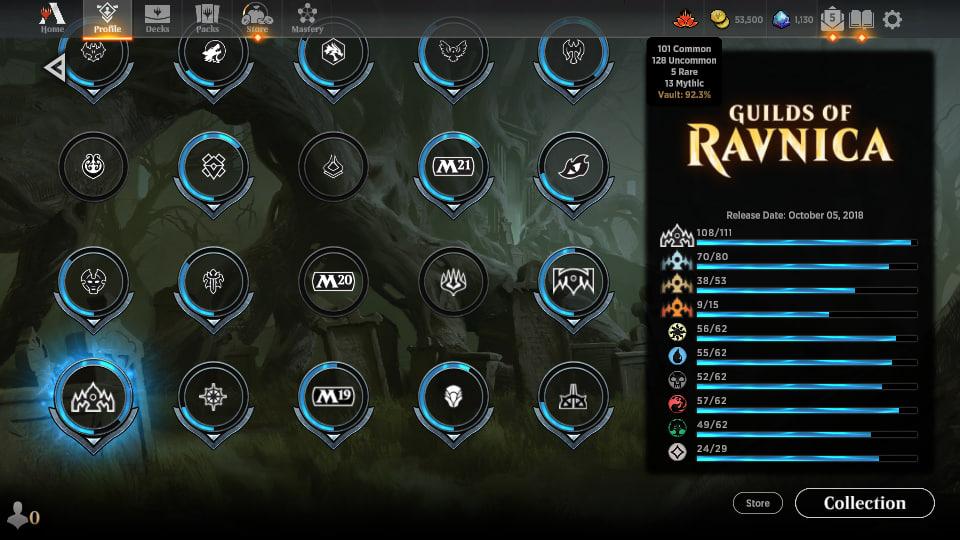Image resolution: width=960 pixels, height=540 pixels.
Task: Expand chevron beneath the Dominaria compass badge
Action: [x=213, y=438]
